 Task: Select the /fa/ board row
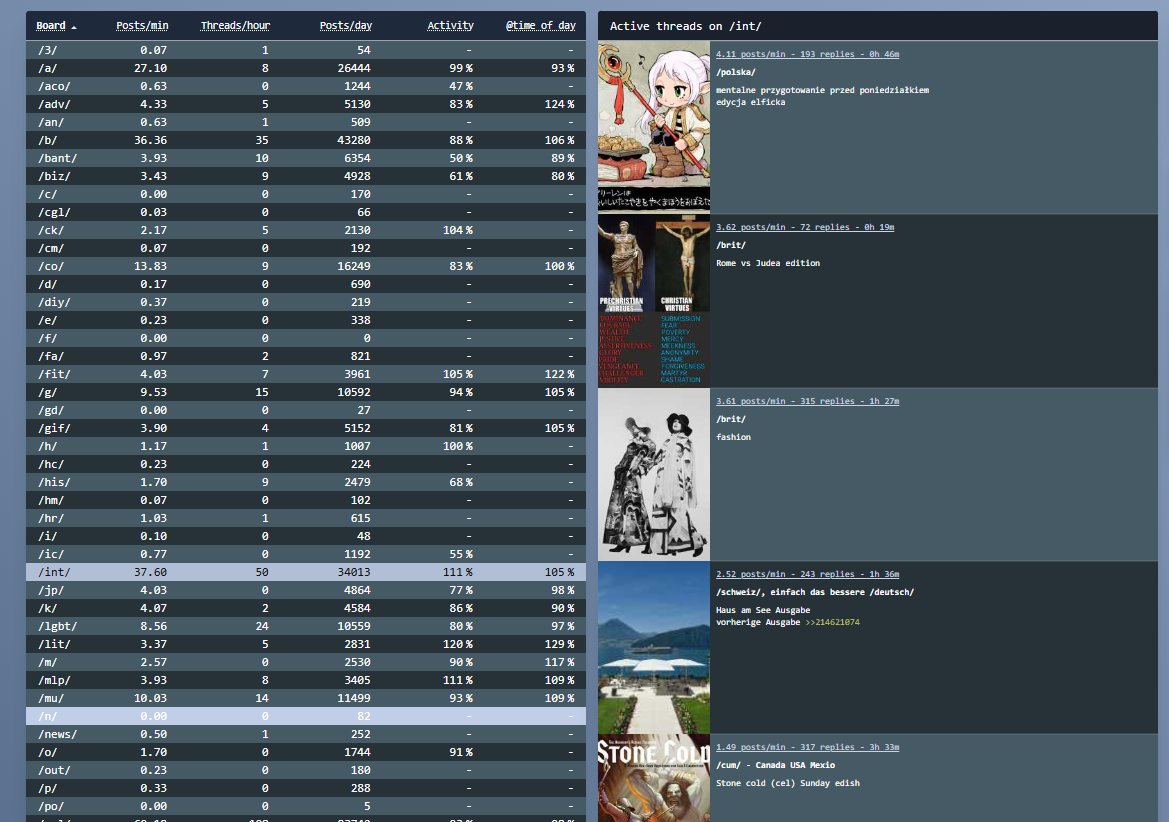(x=306, y=356)
